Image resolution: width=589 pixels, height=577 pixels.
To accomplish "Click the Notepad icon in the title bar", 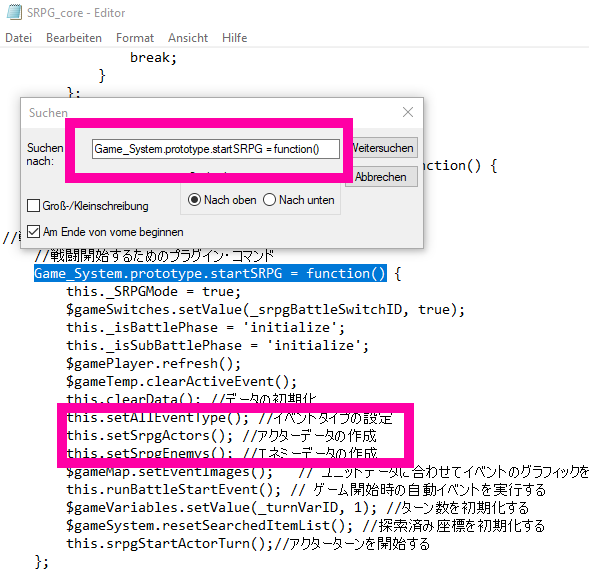I will pos(14,12).
